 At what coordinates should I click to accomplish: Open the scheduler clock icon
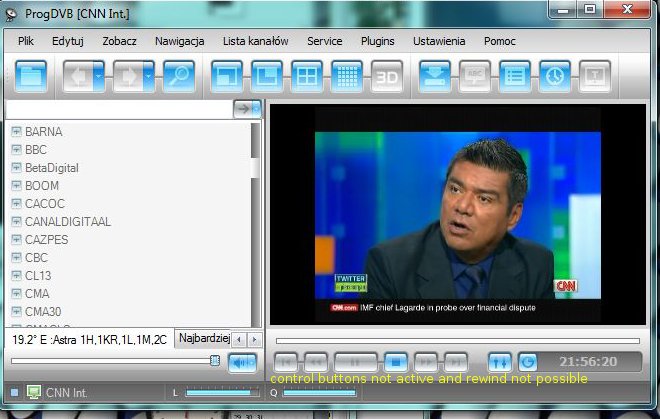[x=555, y=76]
